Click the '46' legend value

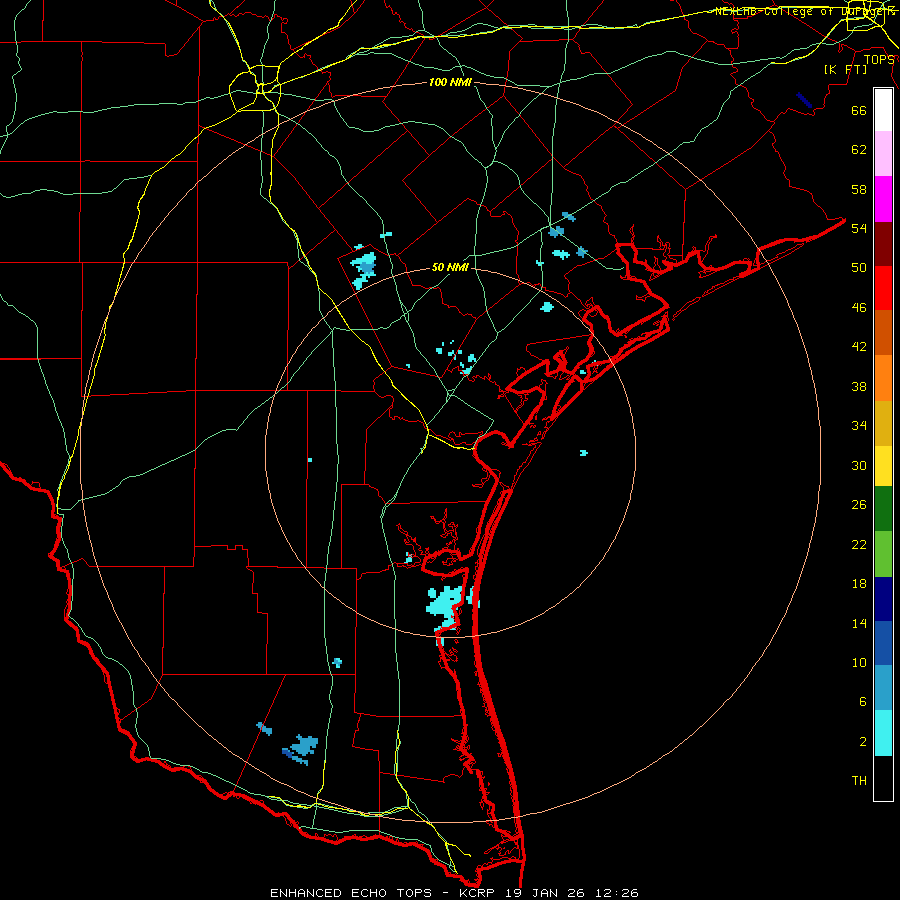point(859,308)
